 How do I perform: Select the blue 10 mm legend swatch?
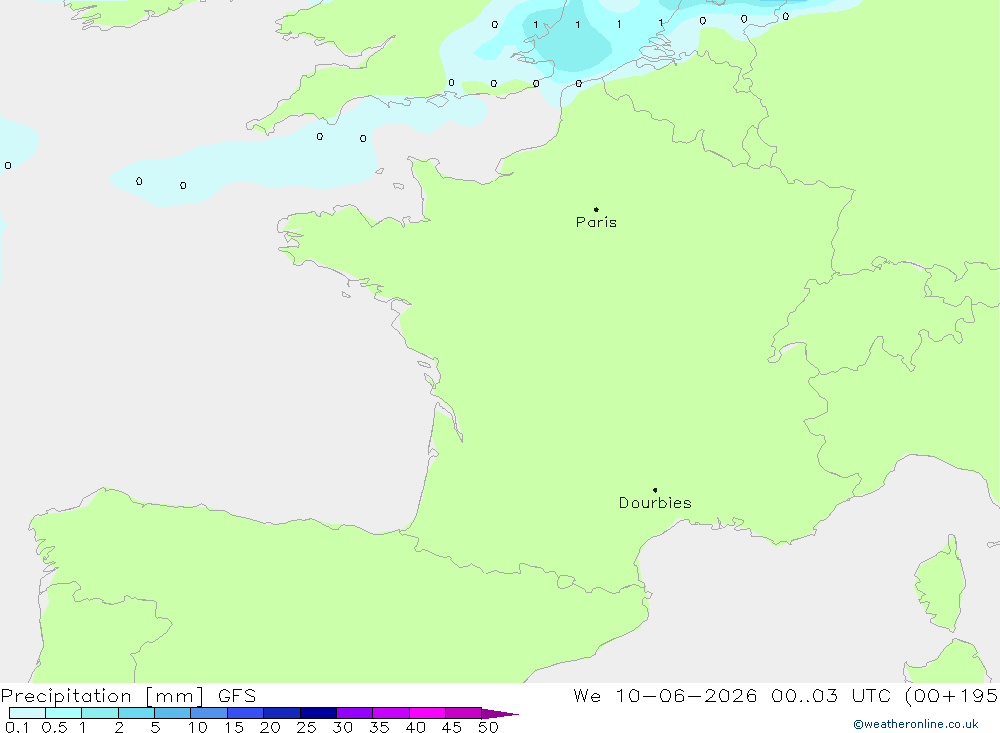click(209, 713)
